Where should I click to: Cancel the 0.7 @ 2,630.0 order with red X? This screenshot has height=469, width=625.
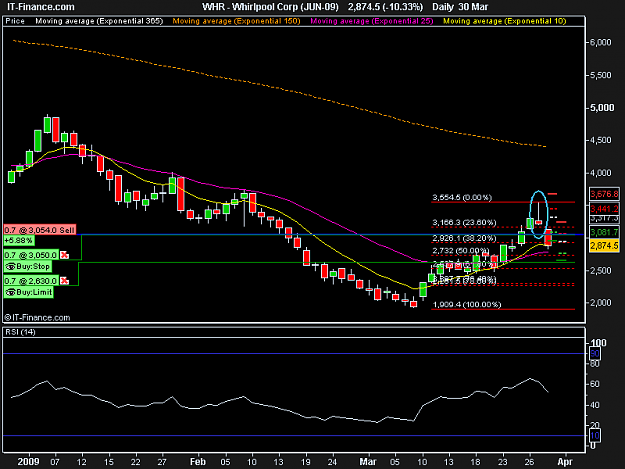coord(64,281)
